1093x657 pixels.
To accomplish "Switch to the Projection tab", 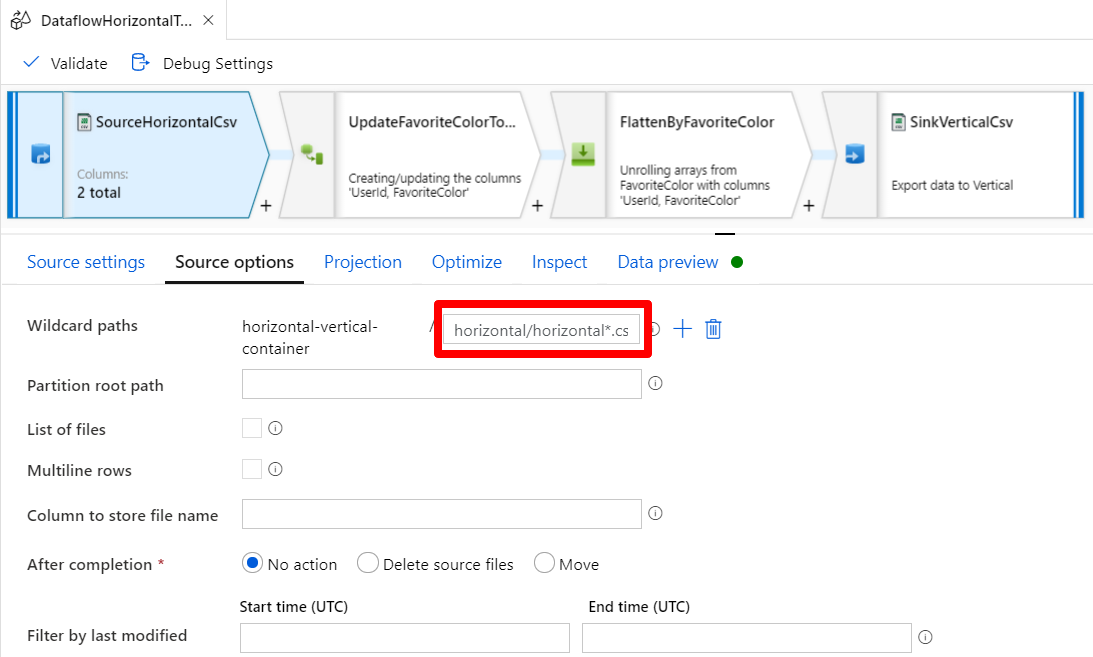I will click(363, 262).
